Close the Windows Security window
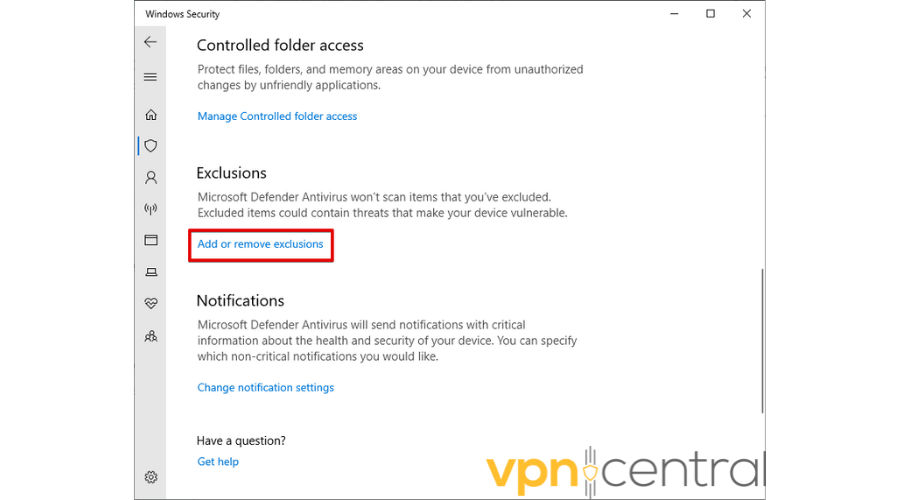Screen dimensions: 900x500 pos(746,14)
